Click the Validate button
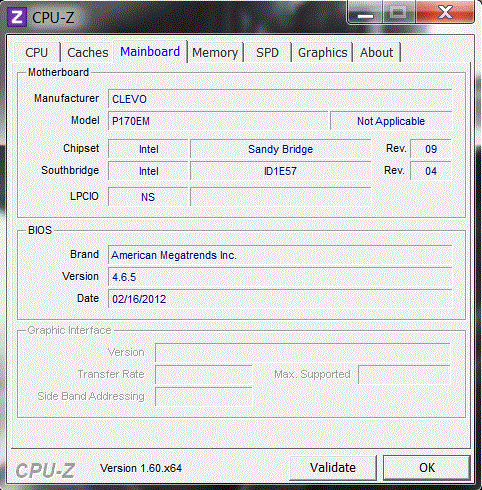 coord(333,468)
